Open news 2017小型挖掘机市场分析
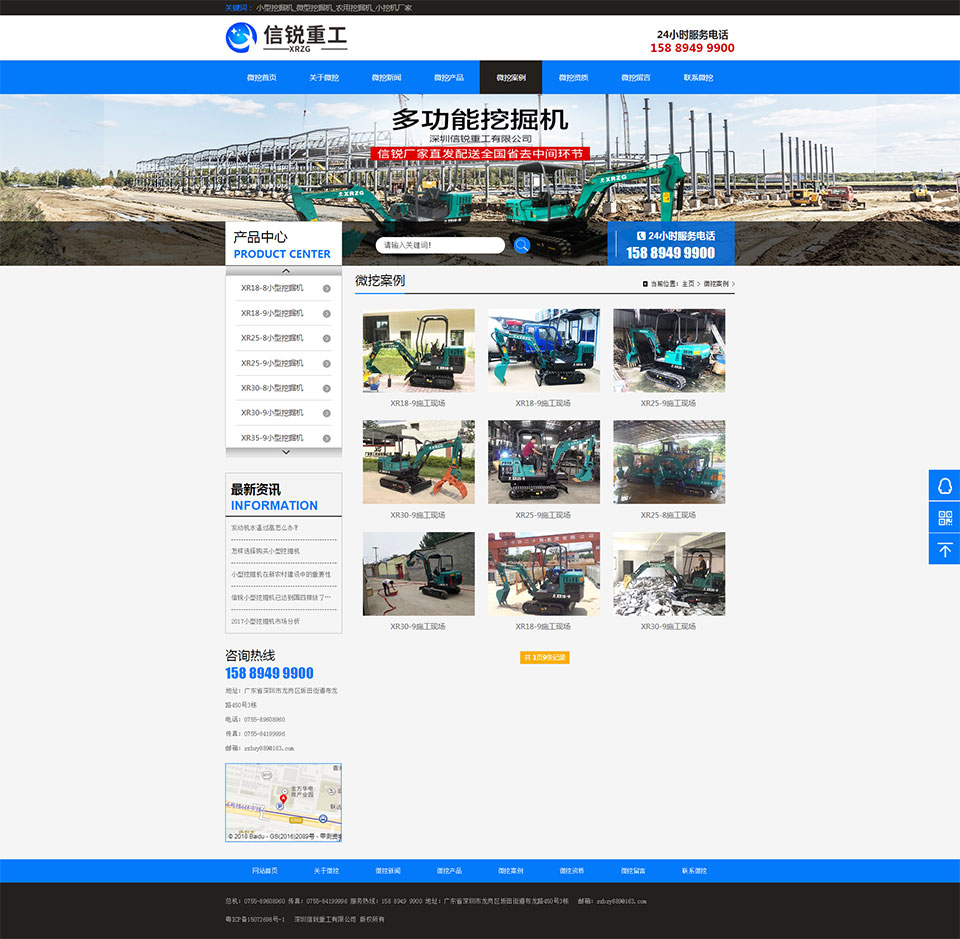This screenshot has height=939, width=960. click(x=265, y=621)
